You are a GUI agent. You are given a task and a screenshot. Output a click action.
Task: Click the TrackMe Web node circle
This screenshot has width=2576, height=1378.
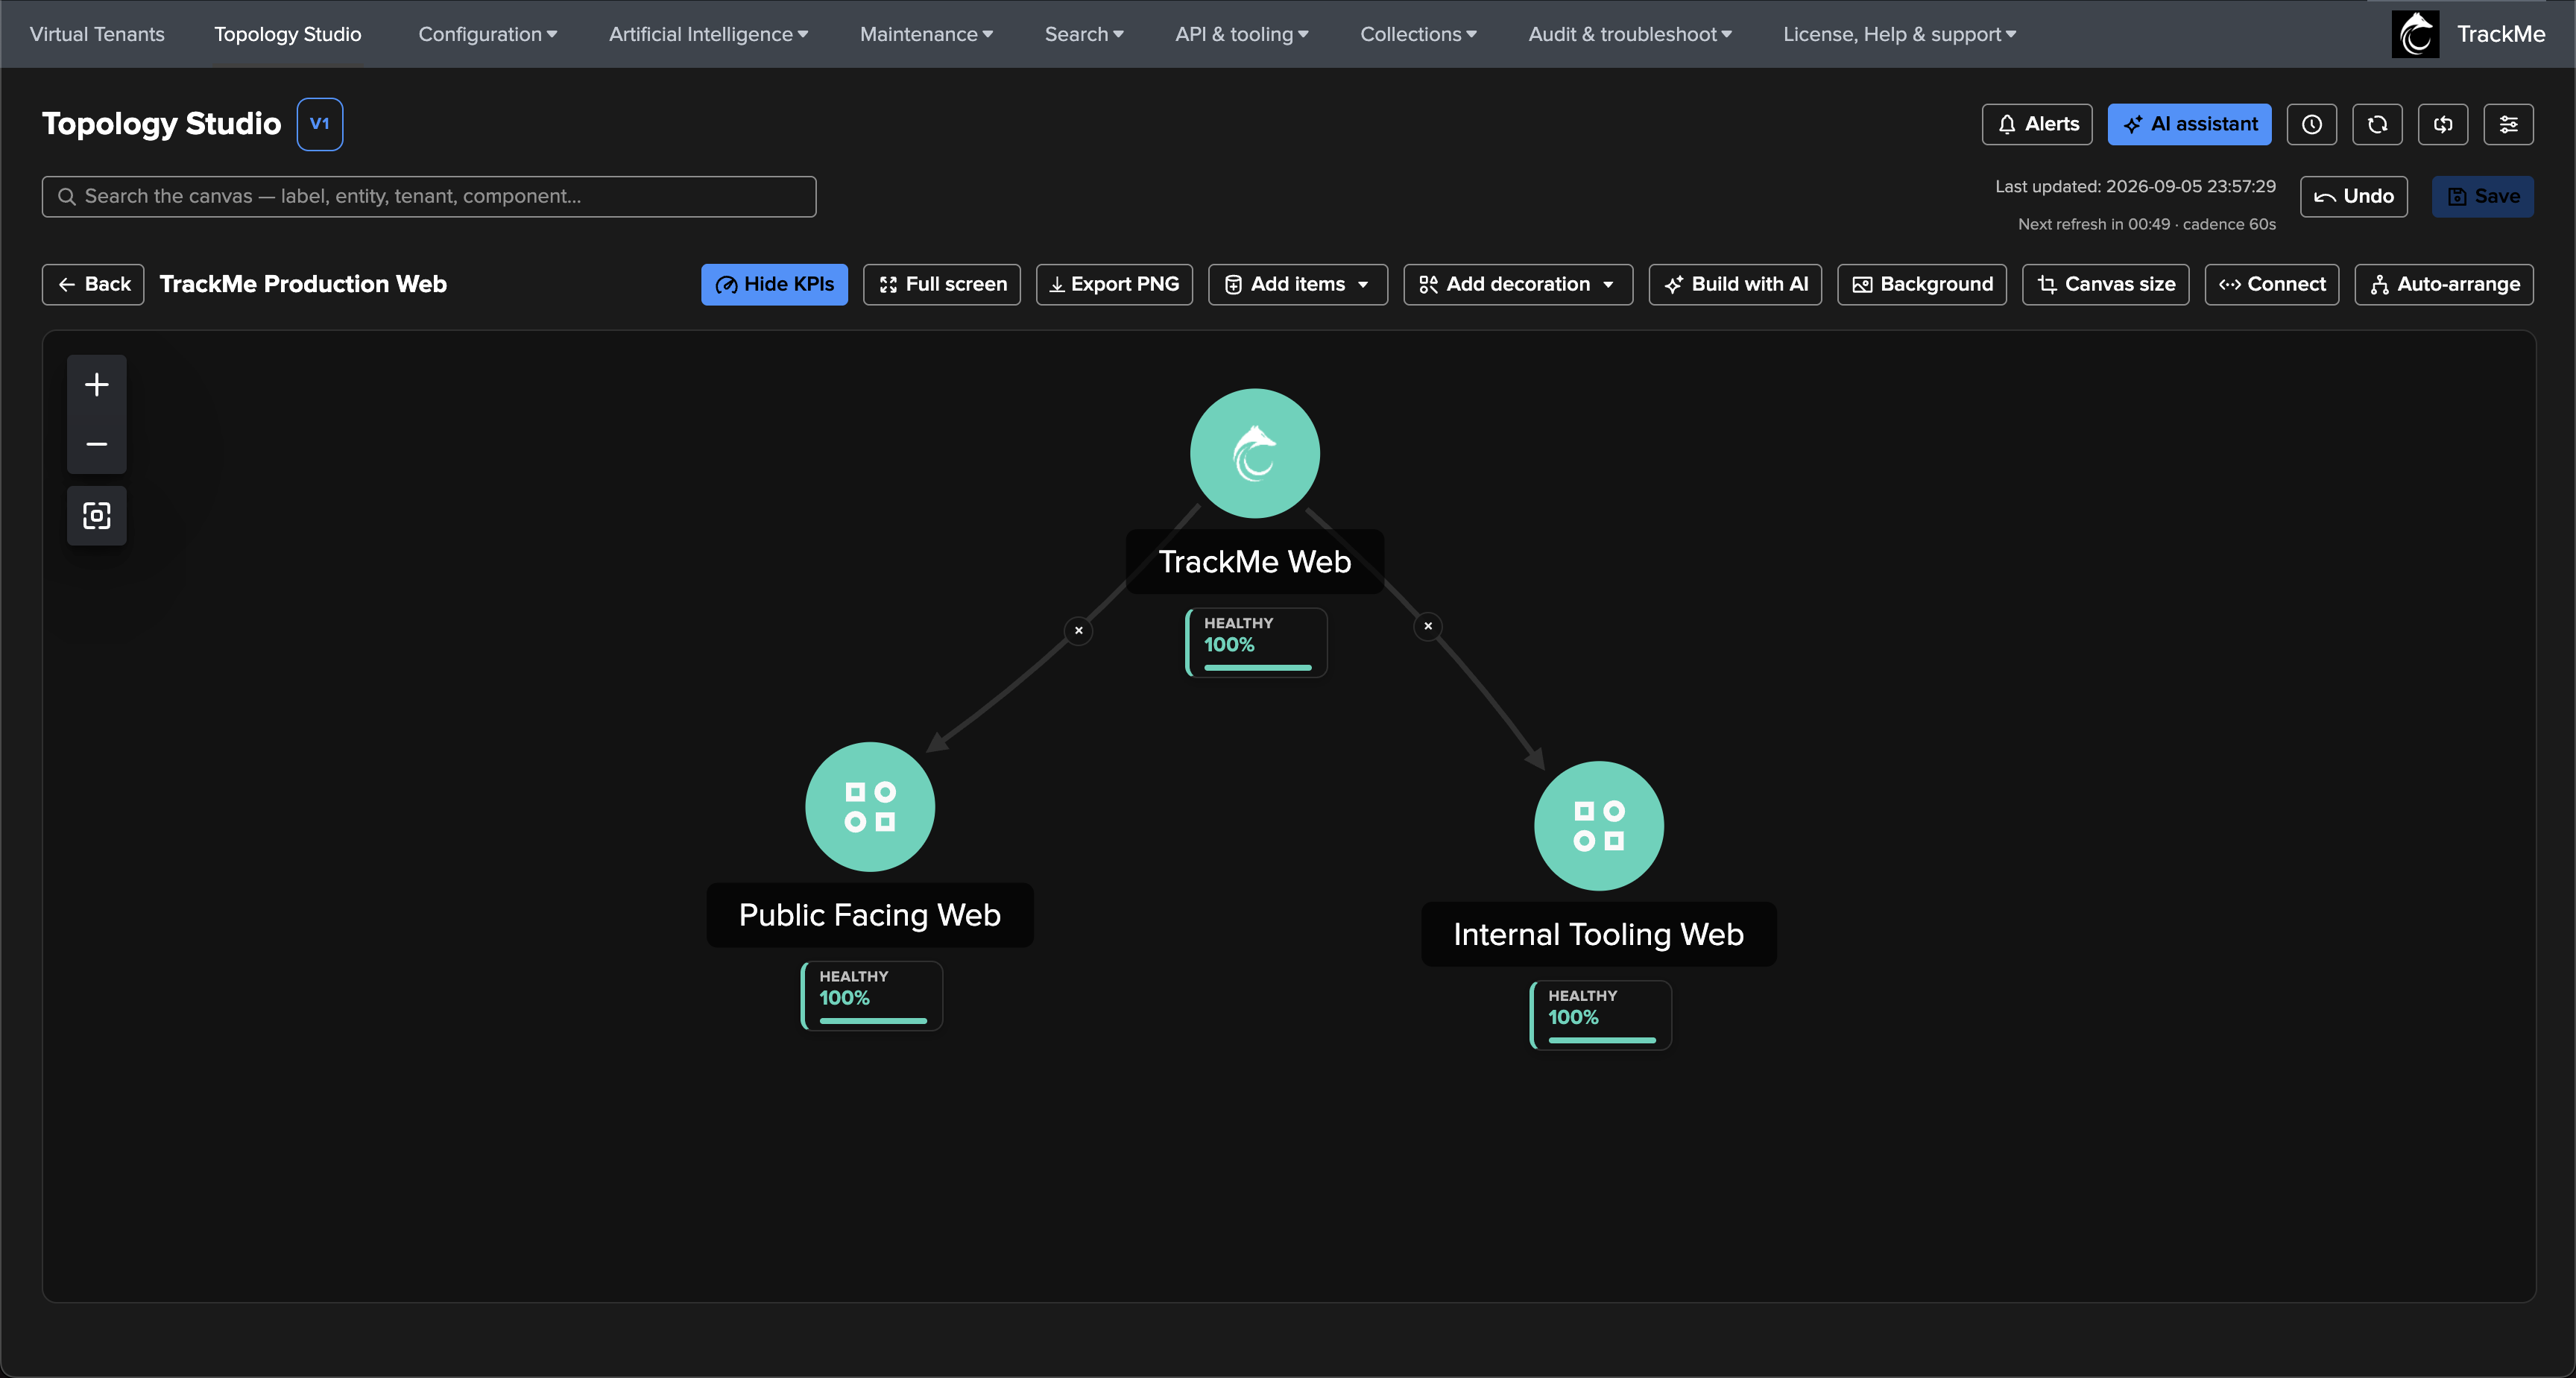[1254, 453]
